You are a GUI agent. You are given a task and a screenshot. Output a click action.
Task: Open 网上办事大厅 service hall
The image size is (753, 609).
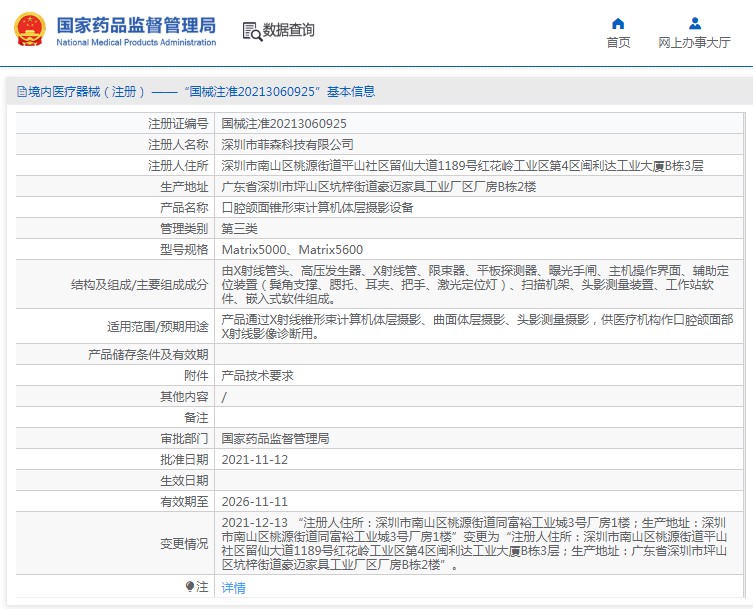pyautogui.click(x=694, y=43)
